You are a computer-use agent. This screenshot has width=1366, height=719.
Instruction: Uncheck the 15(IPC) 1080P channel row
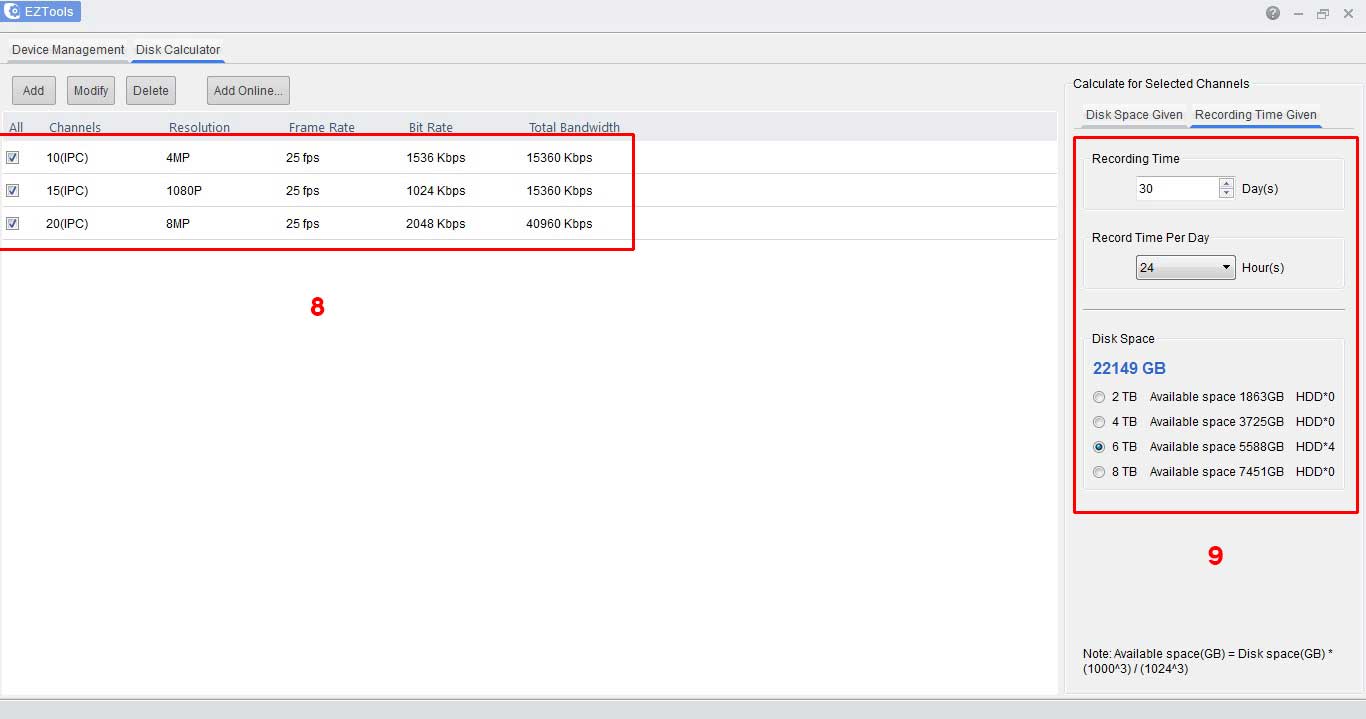(x=13, y=190)
